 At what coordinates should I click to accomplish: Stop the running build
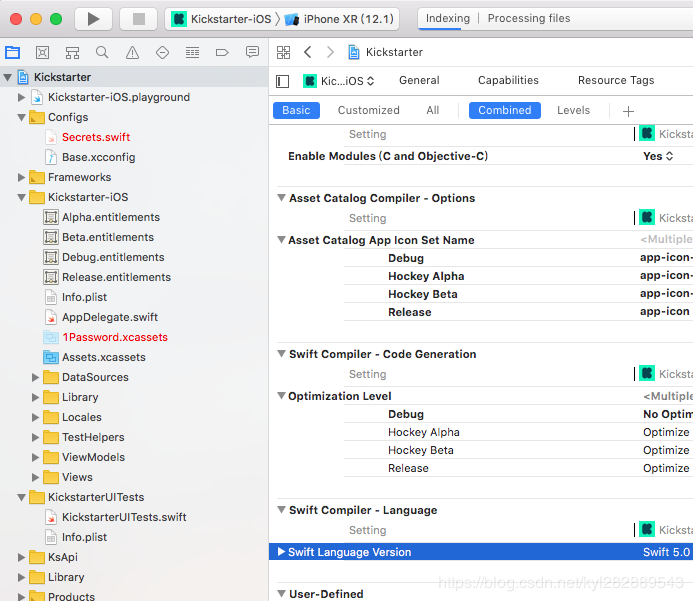coord(139,19)
